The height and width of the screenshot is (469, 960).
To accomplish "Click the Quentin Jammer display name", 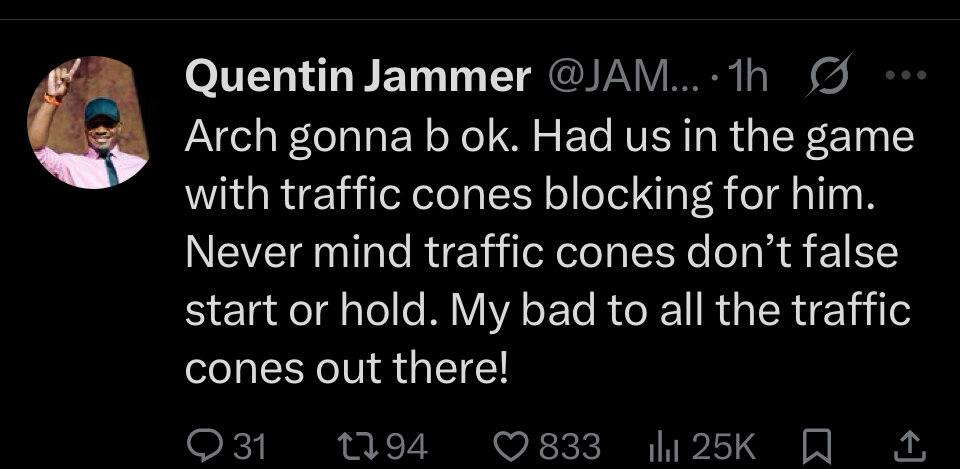I will (357, 79).
